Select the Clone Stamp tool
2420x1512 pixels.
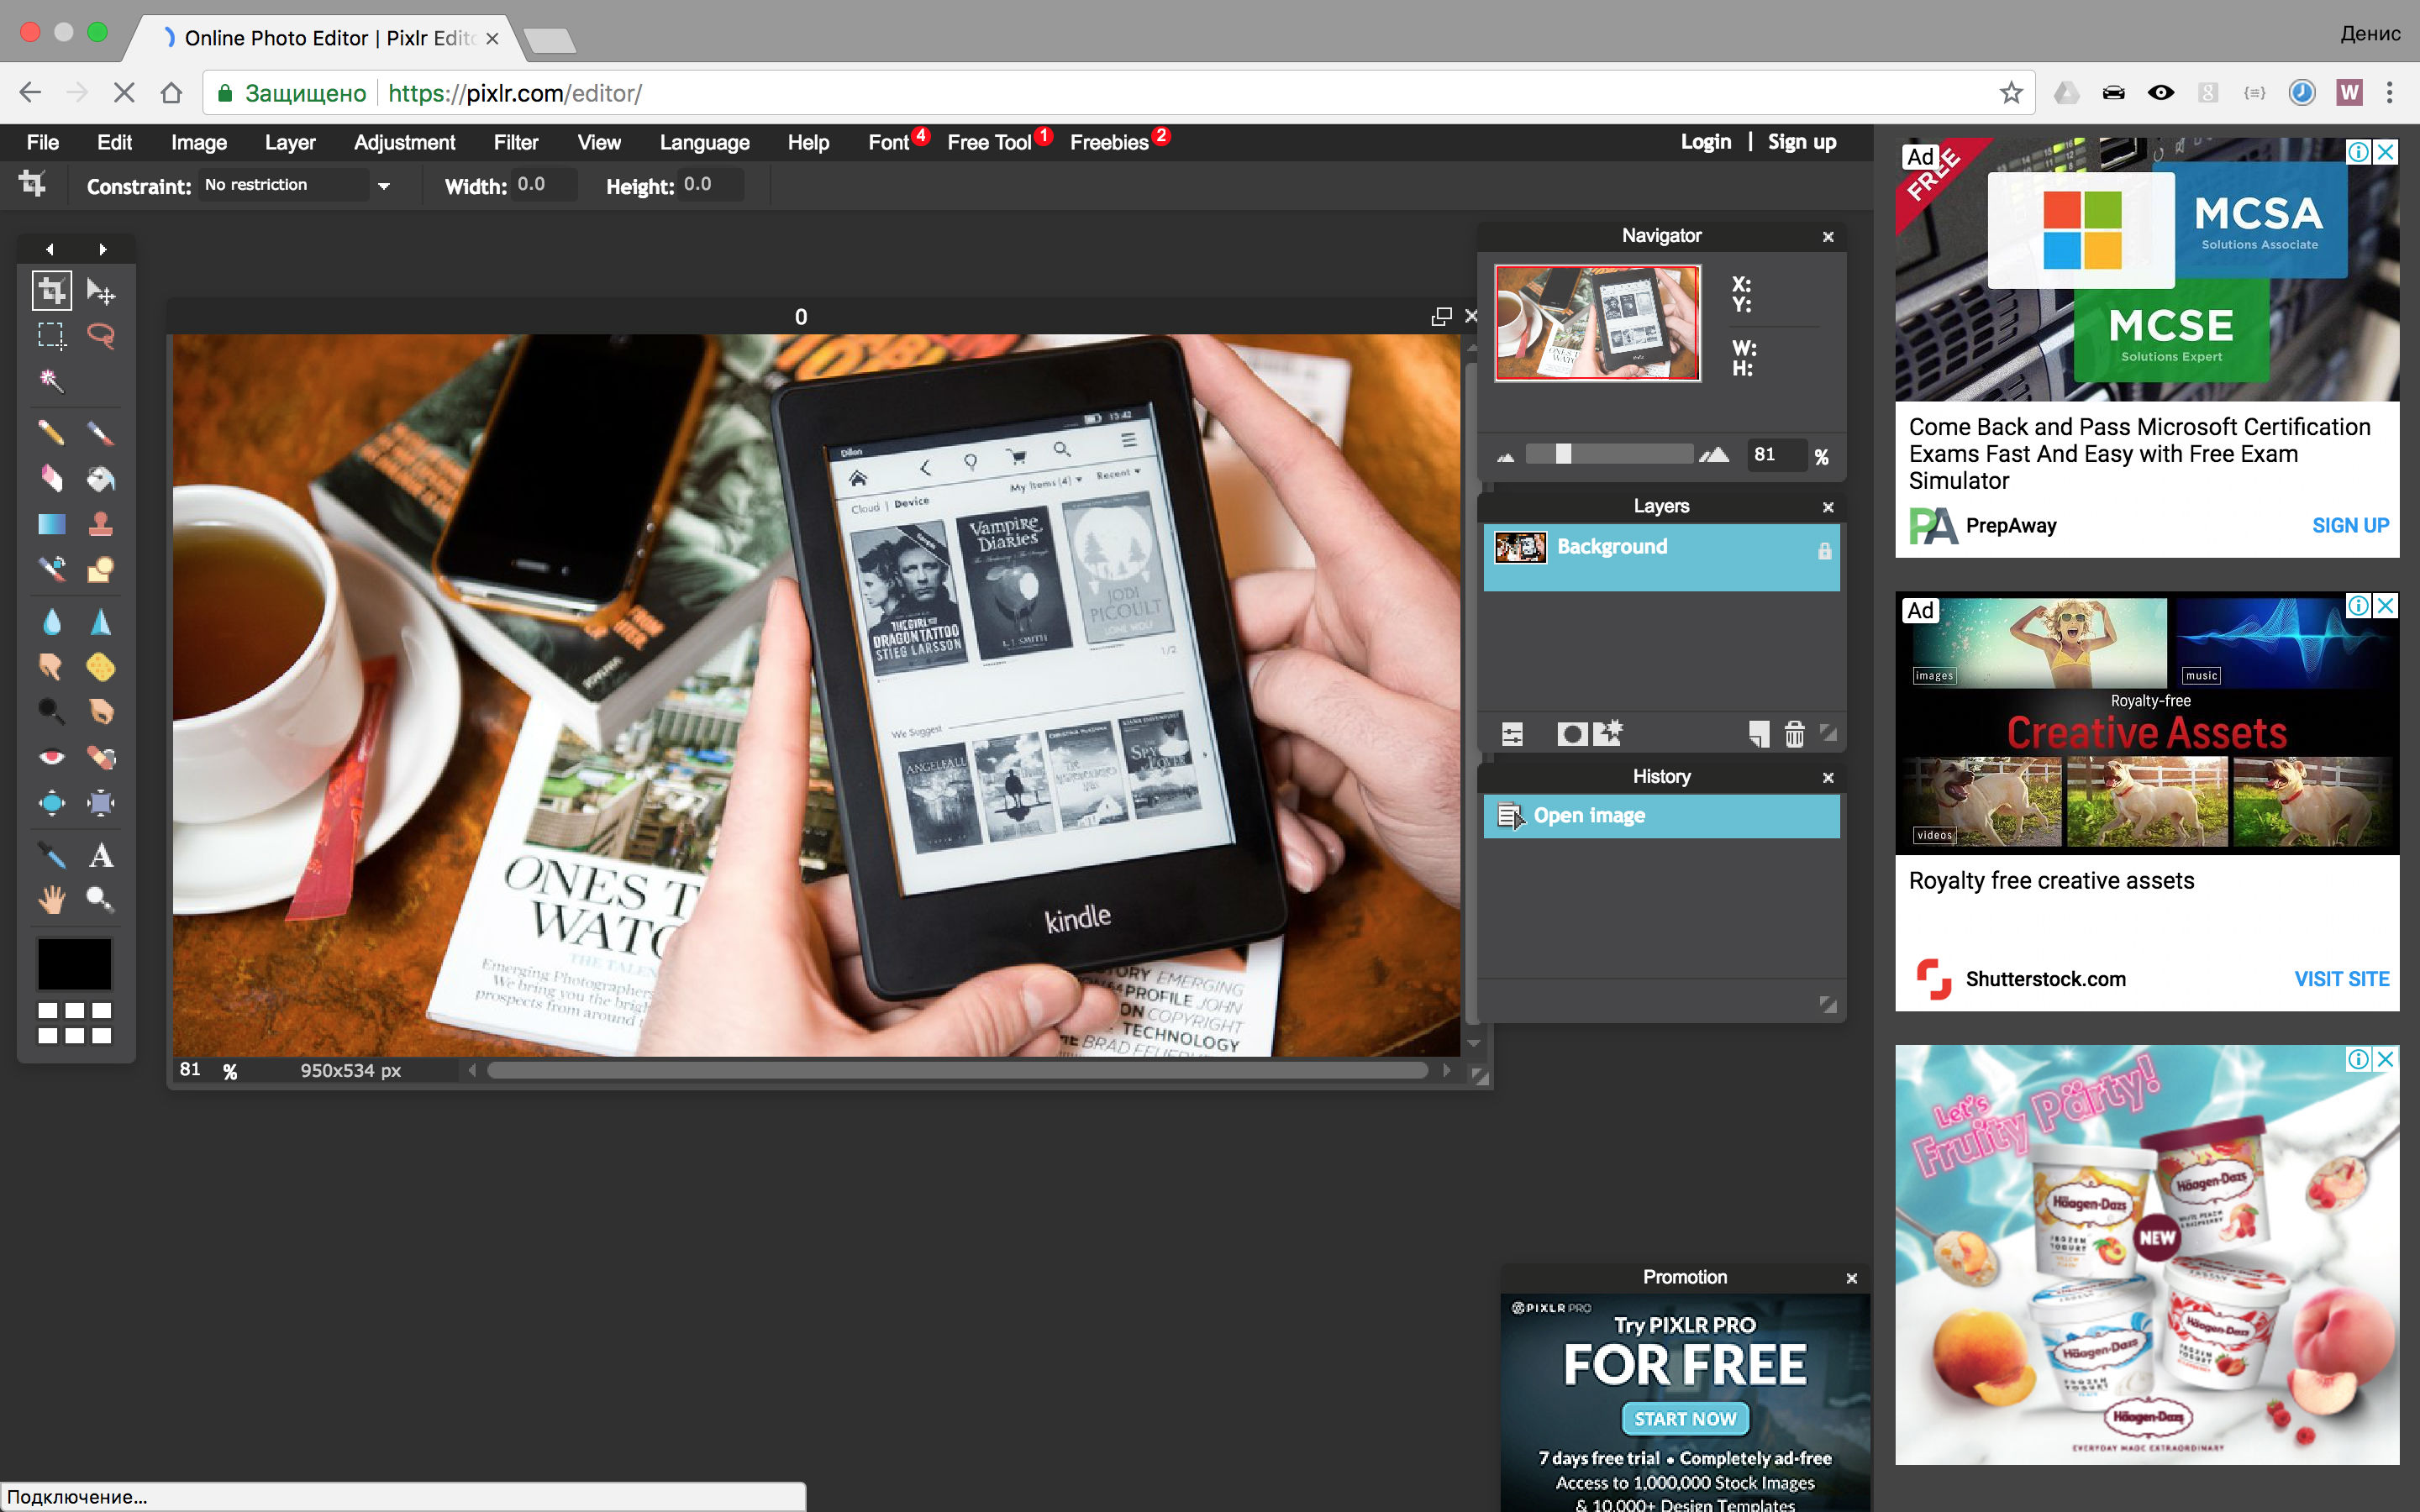click(x=99, y=524)
